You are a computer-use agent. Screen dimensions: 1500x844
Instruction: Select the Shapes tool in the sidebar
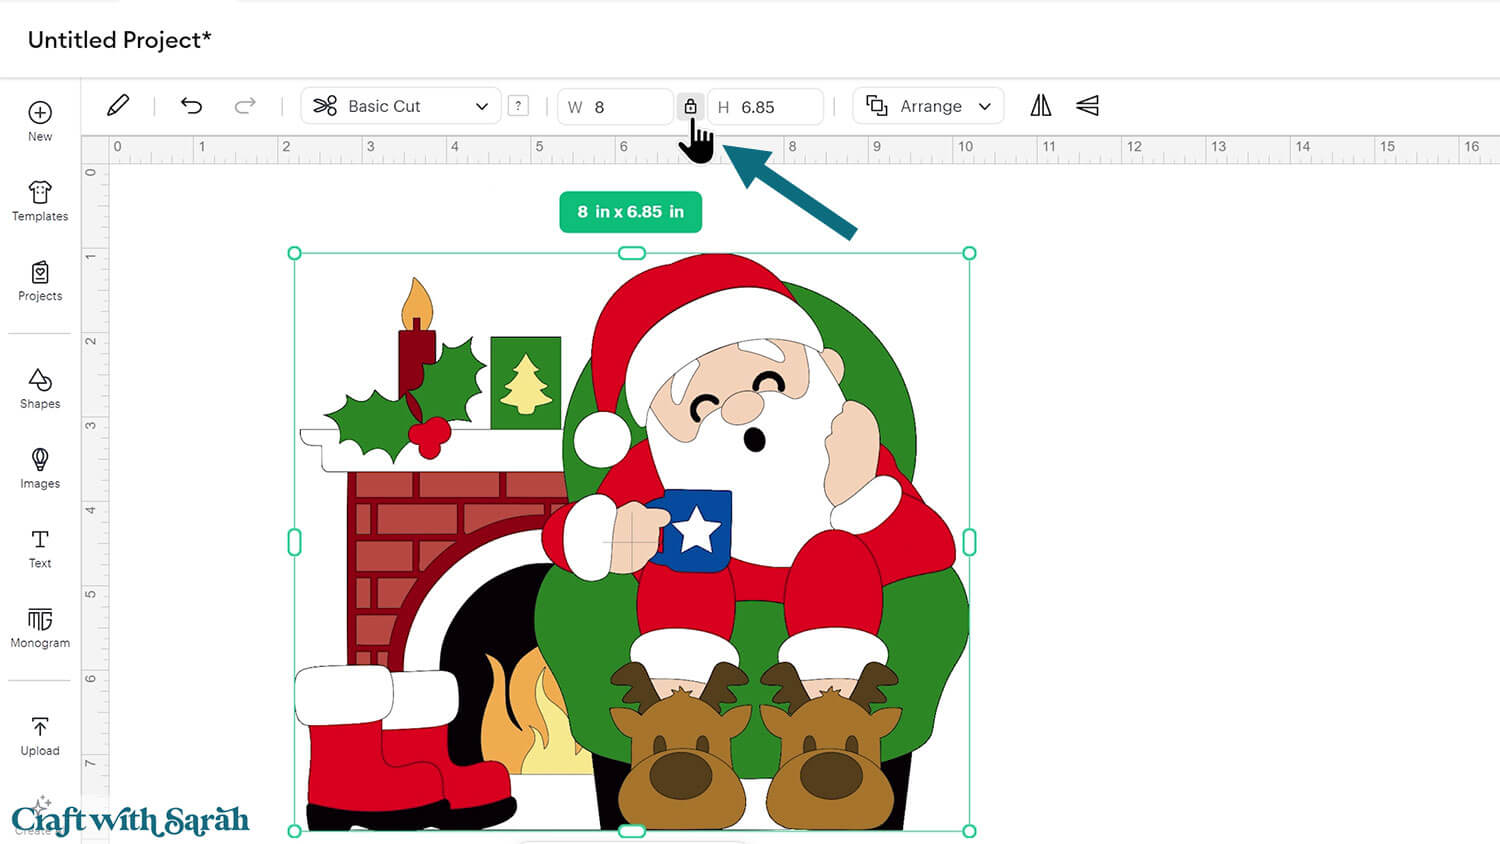pyautogui.click(x=39, y=390)
